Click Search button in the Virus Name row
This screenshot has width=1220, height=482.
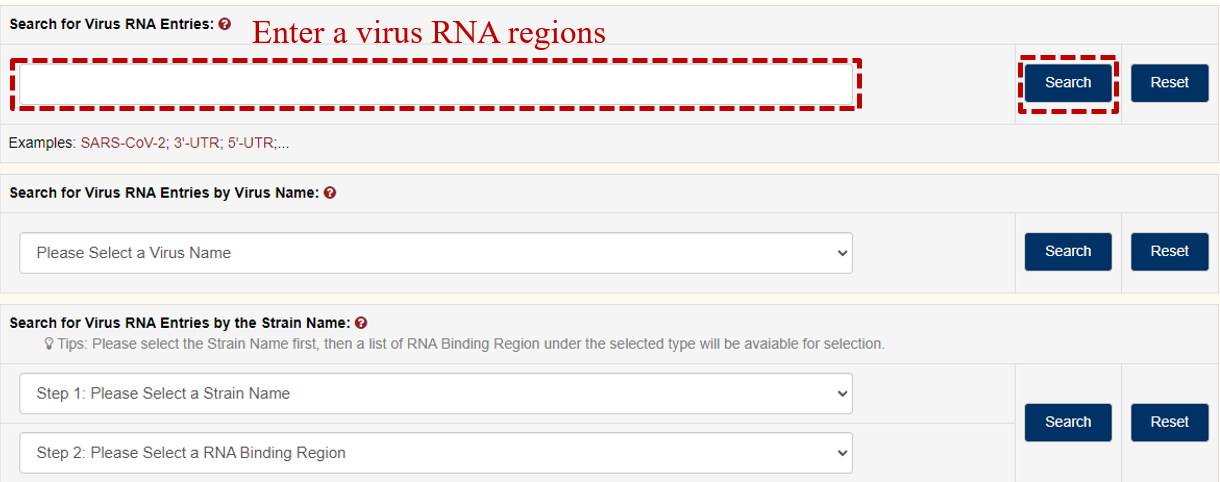(x=1068, y=252)
